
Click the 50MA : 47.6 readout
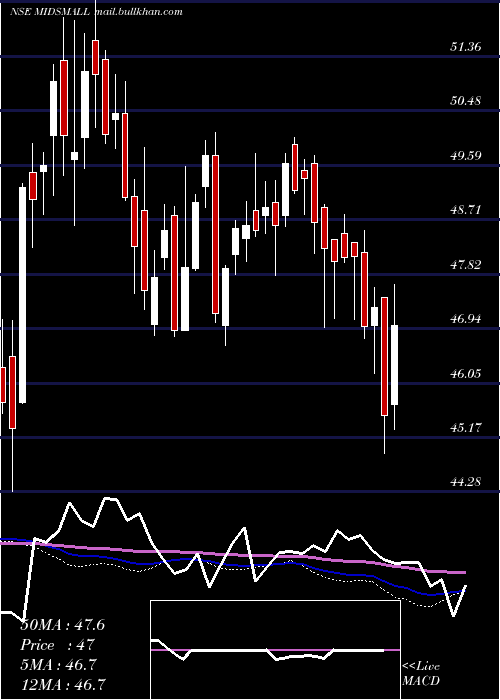coord(62,625)
